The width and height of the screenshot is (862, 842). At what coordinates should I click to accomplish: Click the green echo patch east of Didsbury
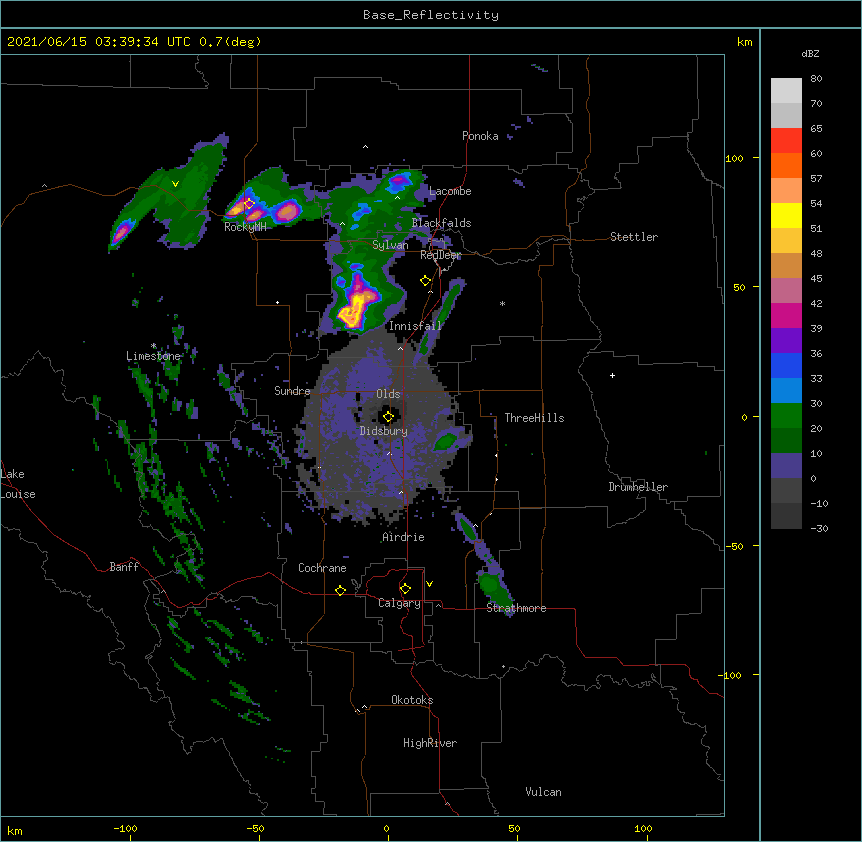click(446, 441)
